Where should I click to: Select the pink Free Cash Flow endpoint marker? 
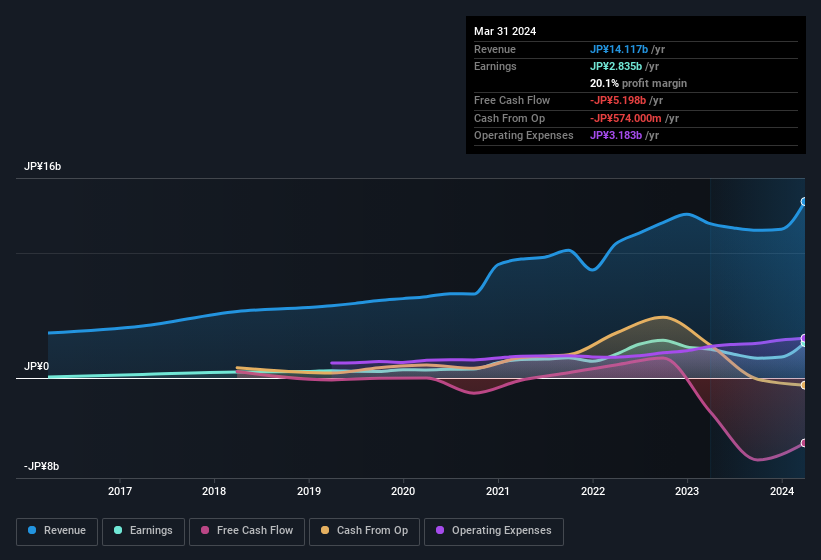tap(804, 443)
